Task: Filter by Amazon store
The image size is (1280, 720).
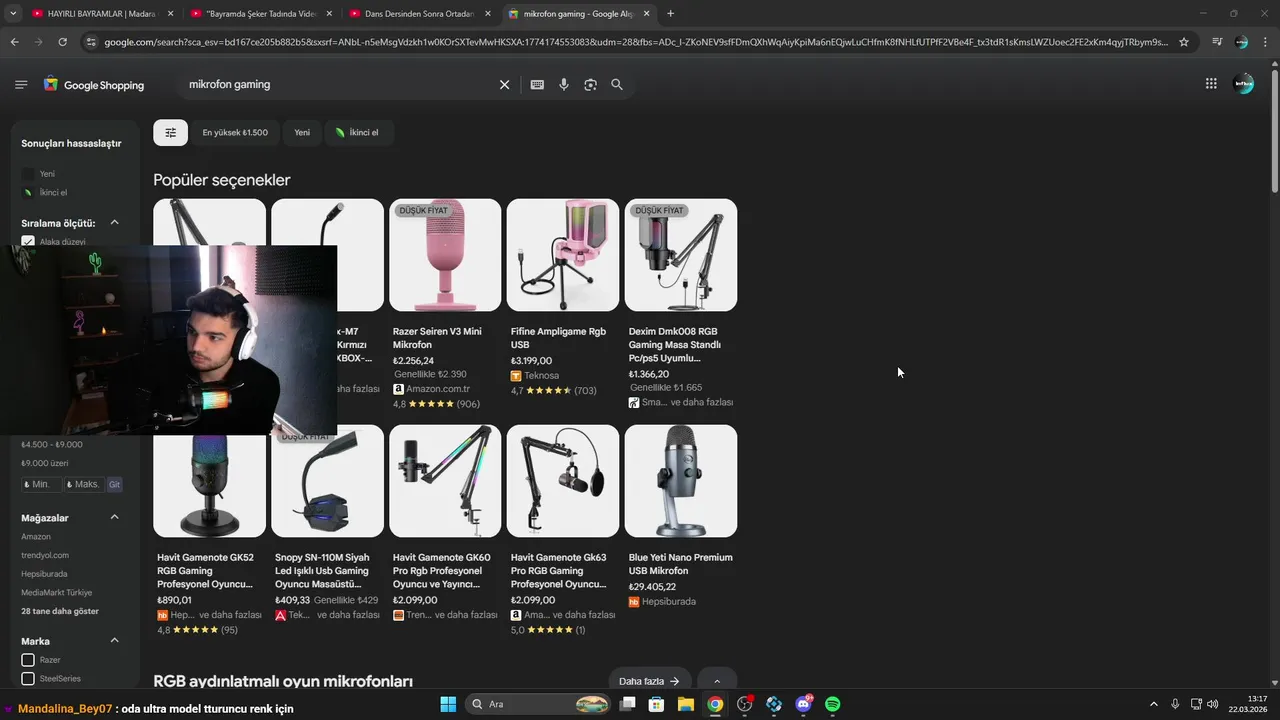Action: 36,537
